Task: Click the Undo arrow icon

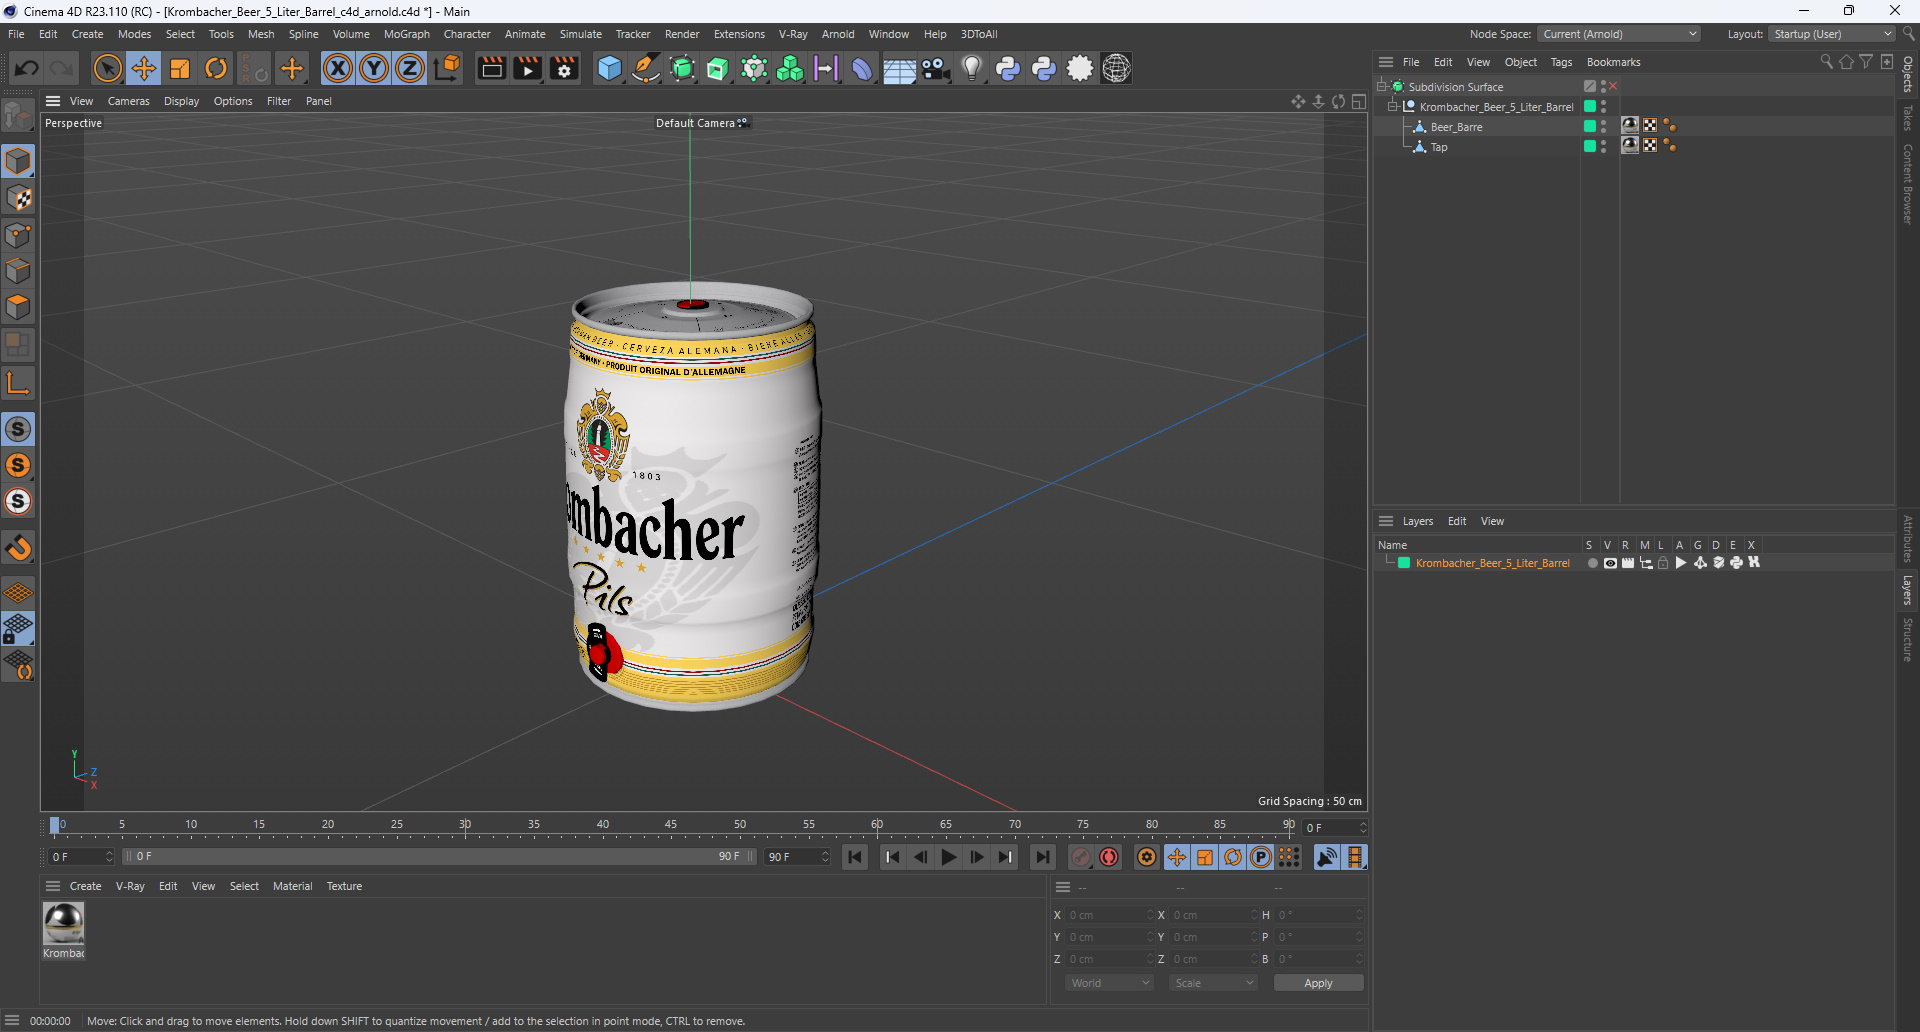Action: tap(27, 68)
